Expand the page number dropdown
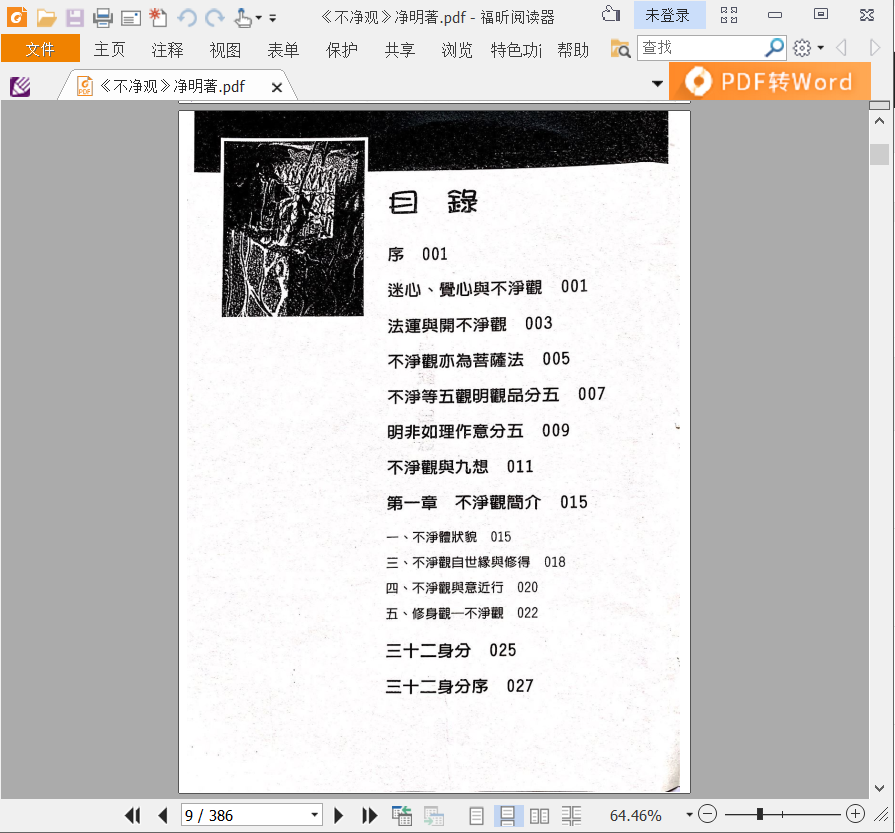The width and height of the screenshot is (895, 833). pos(315,815)
